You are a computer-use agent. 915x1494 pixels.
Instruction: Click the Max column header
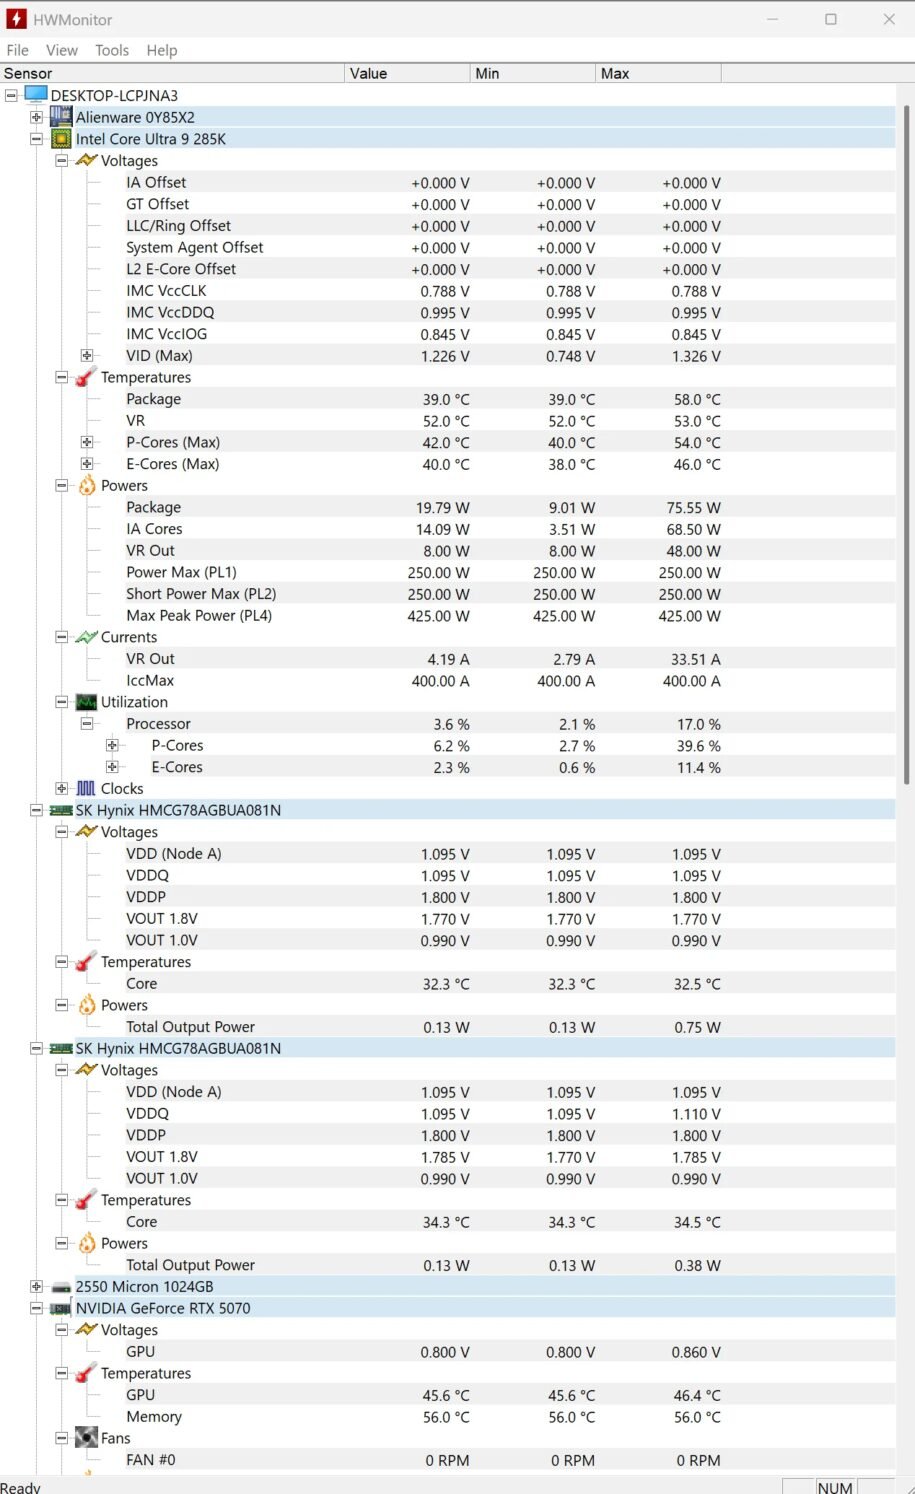(659, 73)
